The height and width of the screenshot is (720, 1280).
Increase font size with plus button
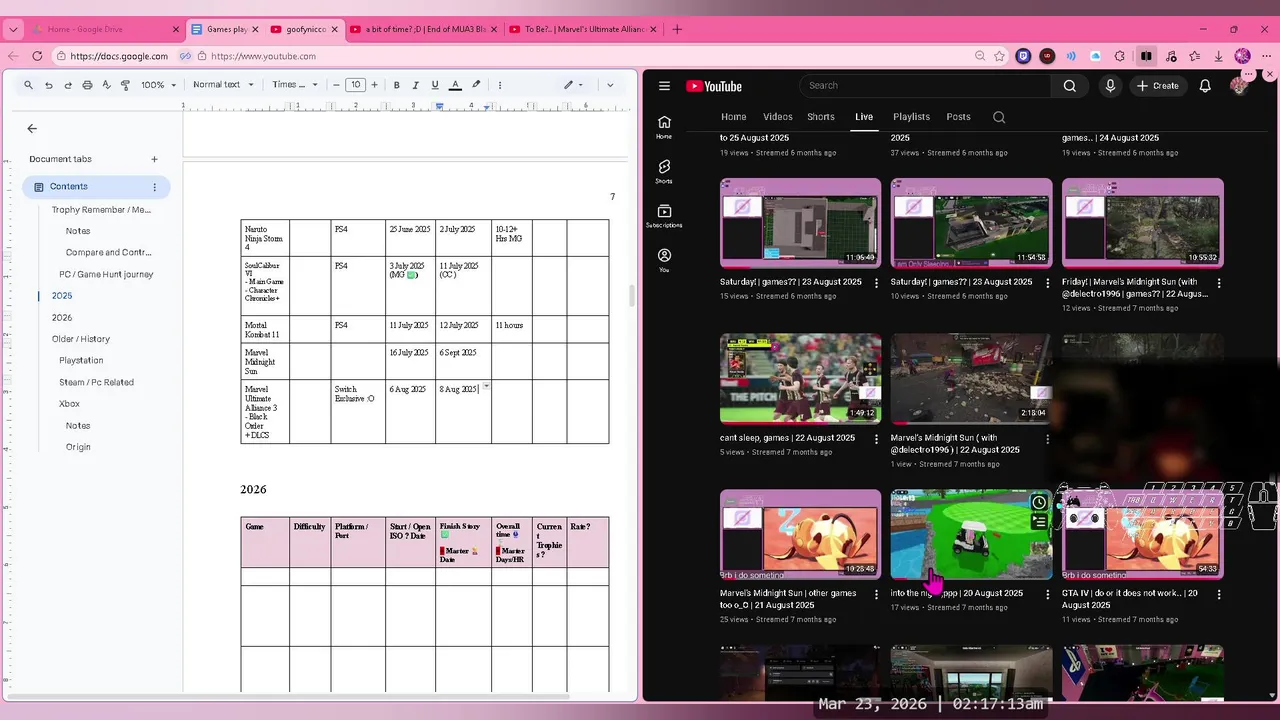pos(374,85)
